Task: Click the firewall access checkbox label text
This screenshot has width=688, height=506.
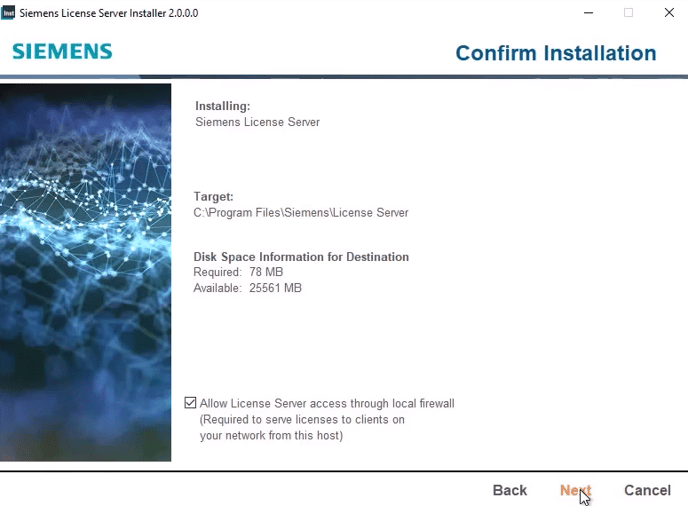Action: pyautogui.click(x=327, y=404)
